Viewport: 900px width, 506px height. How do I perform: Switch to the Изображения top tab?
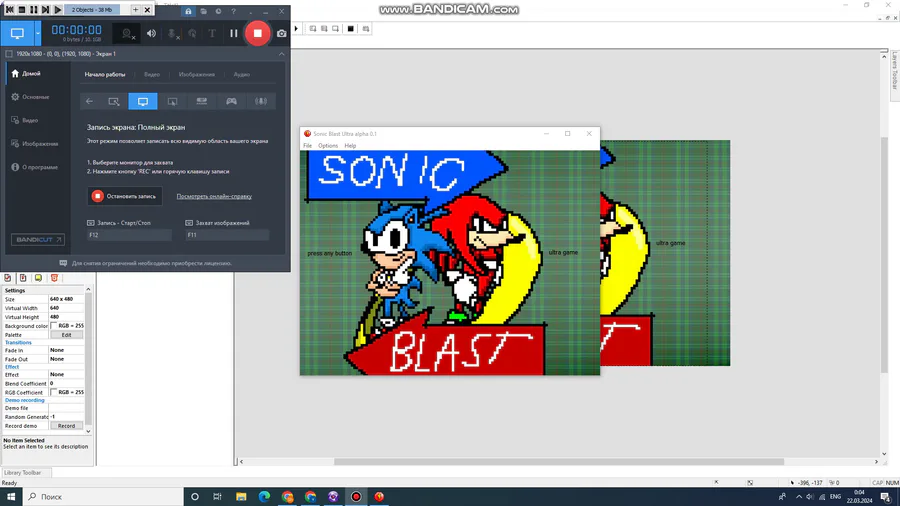pos(197,75)
